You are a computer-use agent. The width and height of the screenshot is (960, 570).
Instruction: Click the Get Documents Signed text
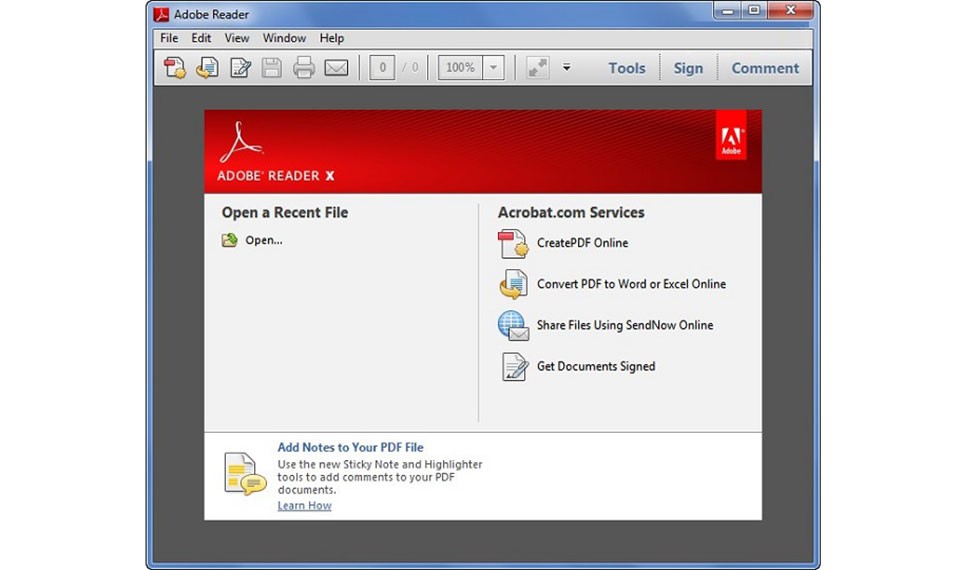tap(596, 366)
